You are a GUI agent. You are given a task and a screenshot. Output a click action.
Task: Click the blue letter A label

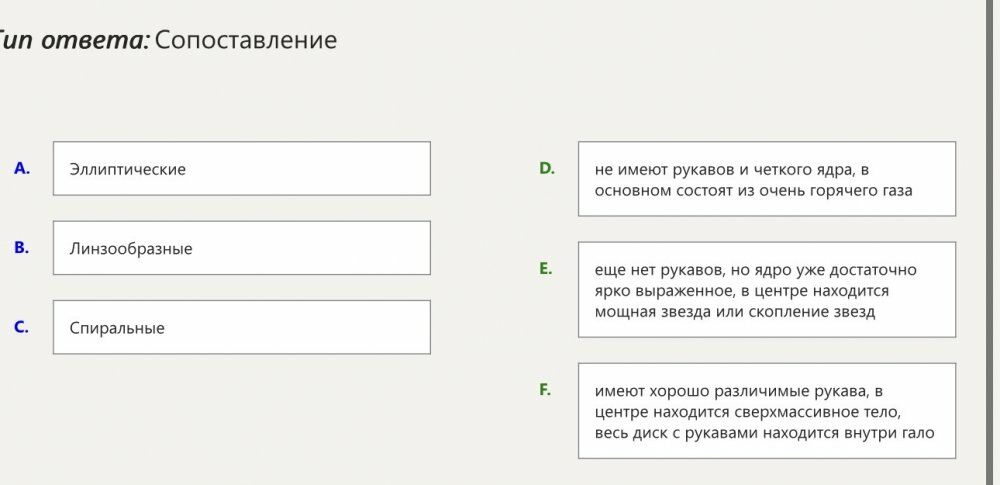tap(22, 168)
